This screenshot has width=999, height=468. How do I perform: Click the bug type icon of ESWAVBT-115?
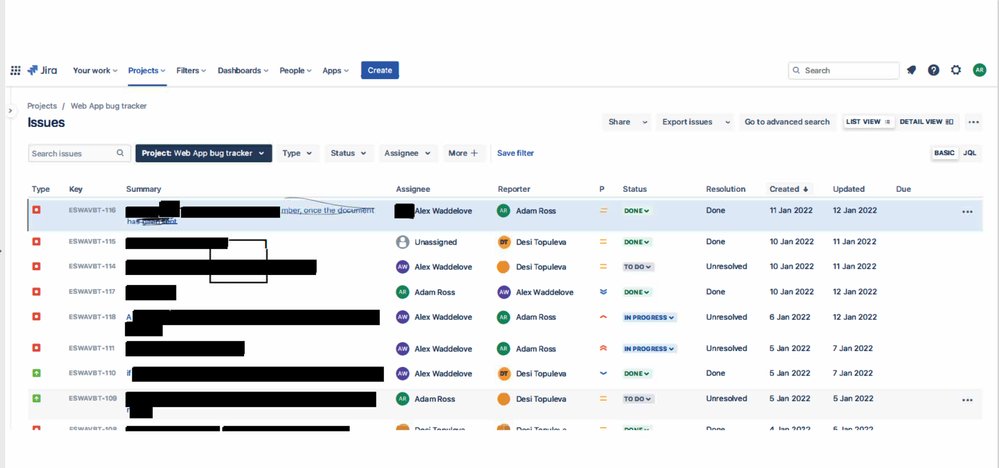point(36,241)
